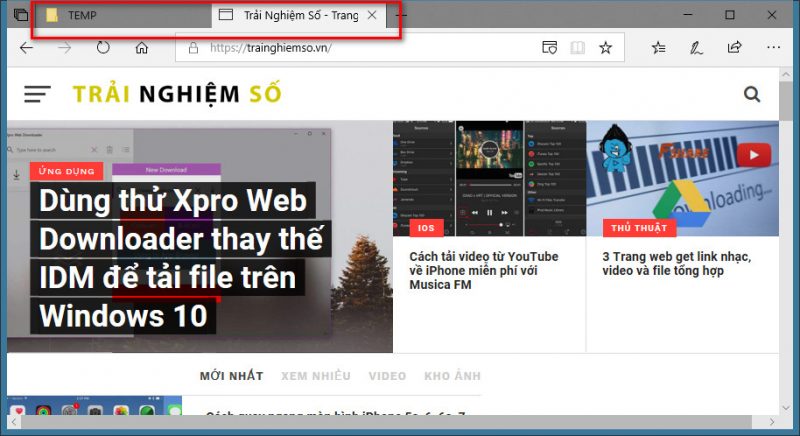This screenshot has height=436, width=800.
Task: Open a new tab with plus button
Action: 402,15
